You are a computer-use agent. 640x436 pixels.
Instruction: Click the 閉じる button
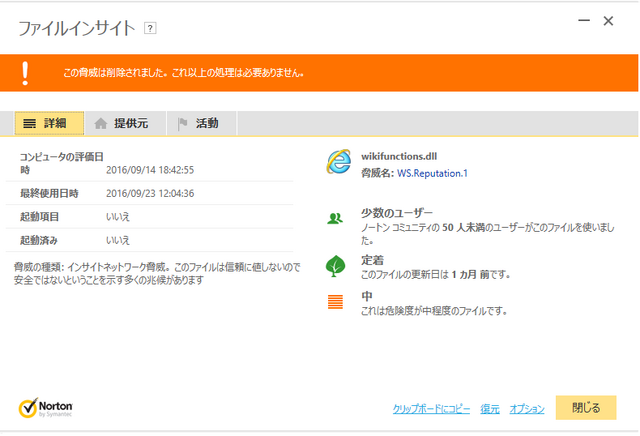pyautogui.click(x=586, y=407)
